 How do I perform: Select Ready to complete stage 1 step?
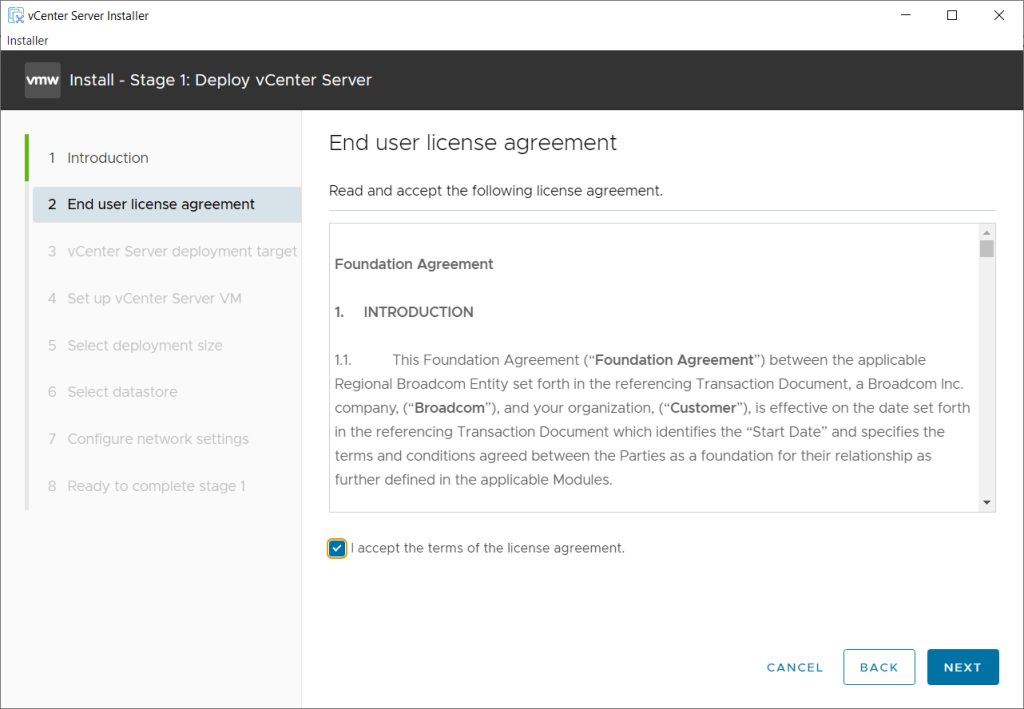tap(156, 486)
